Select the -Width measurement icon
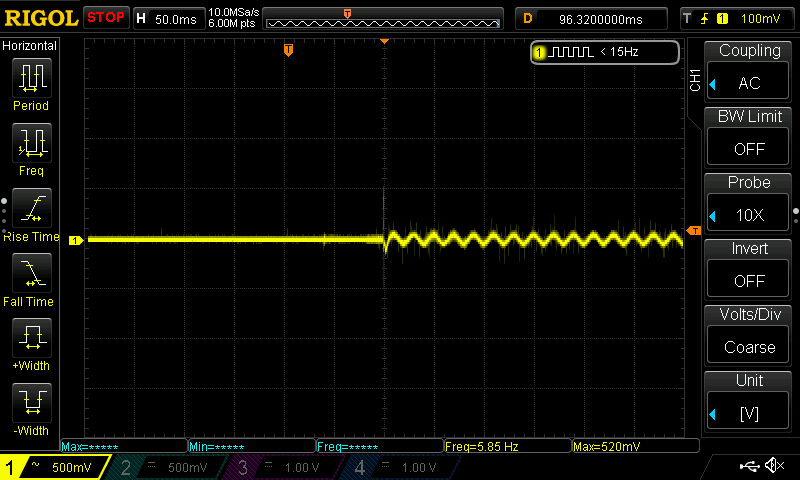 [31, 403]
